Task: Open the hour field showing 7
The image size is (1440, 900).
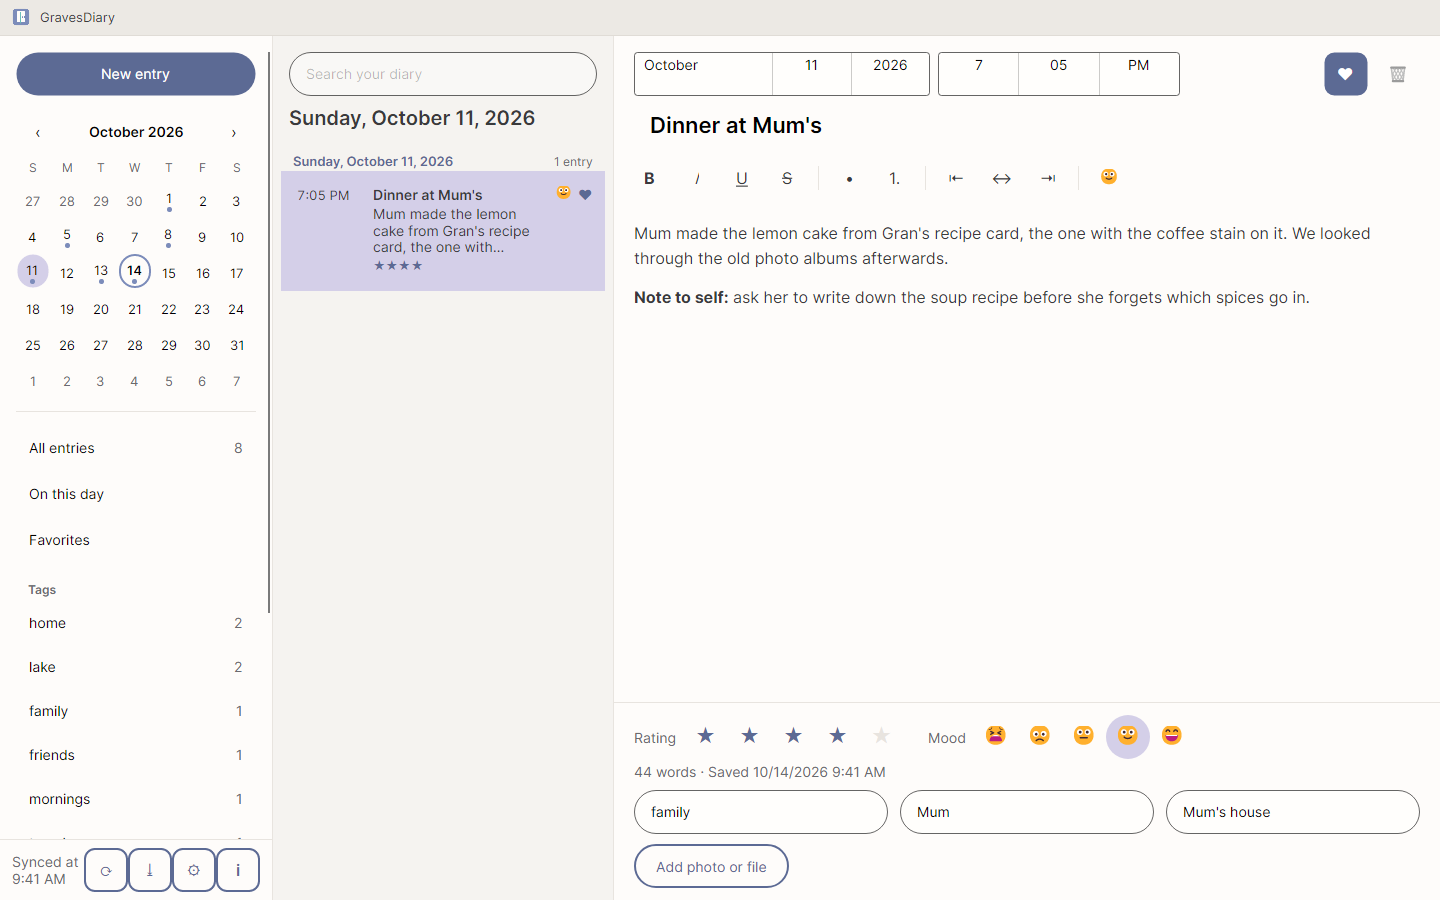Action: click(979, 74)
